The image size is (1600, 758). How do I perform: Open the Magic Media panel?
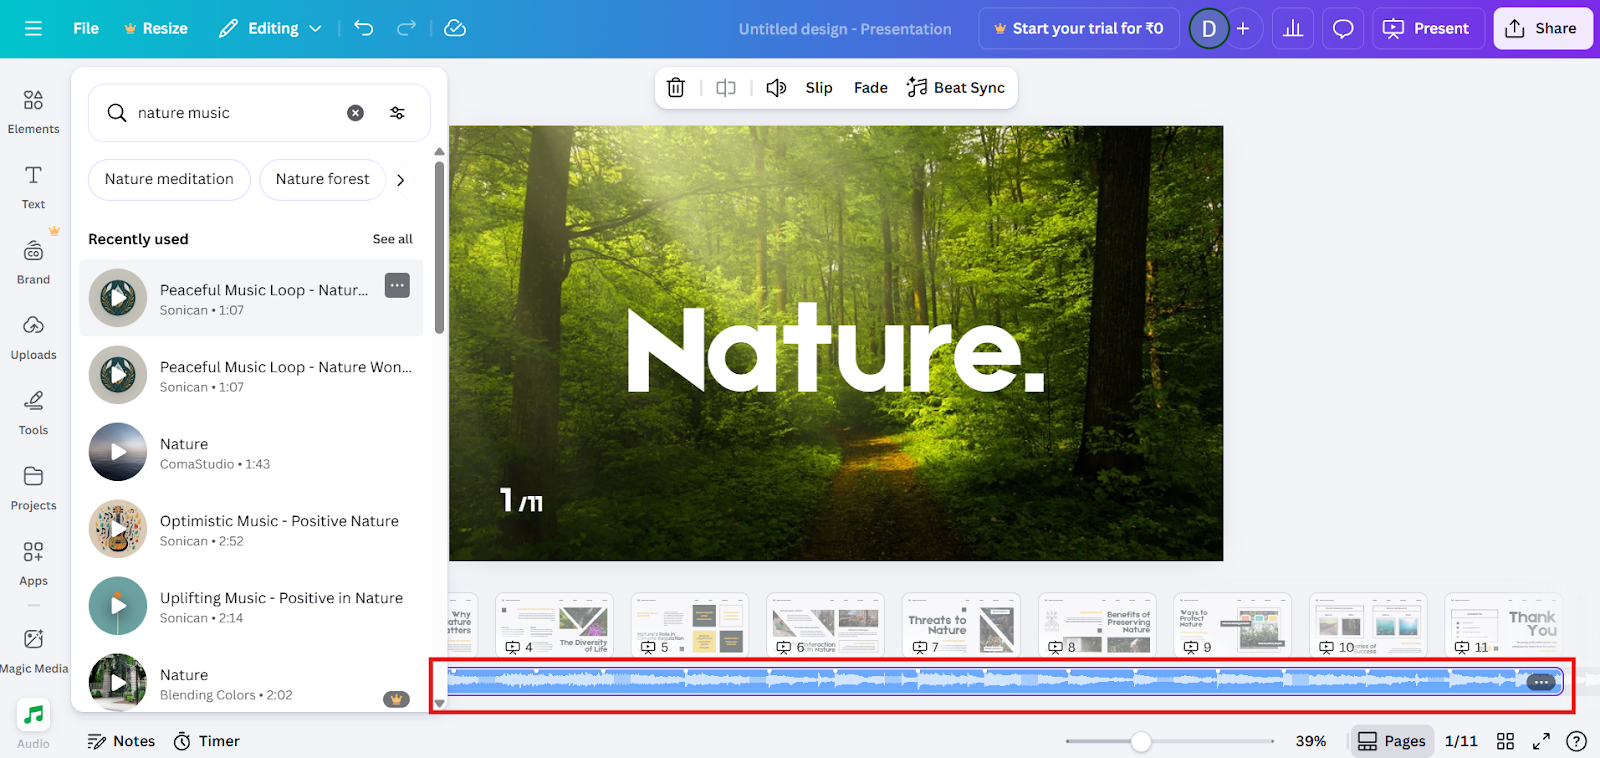tap(33, 651)
